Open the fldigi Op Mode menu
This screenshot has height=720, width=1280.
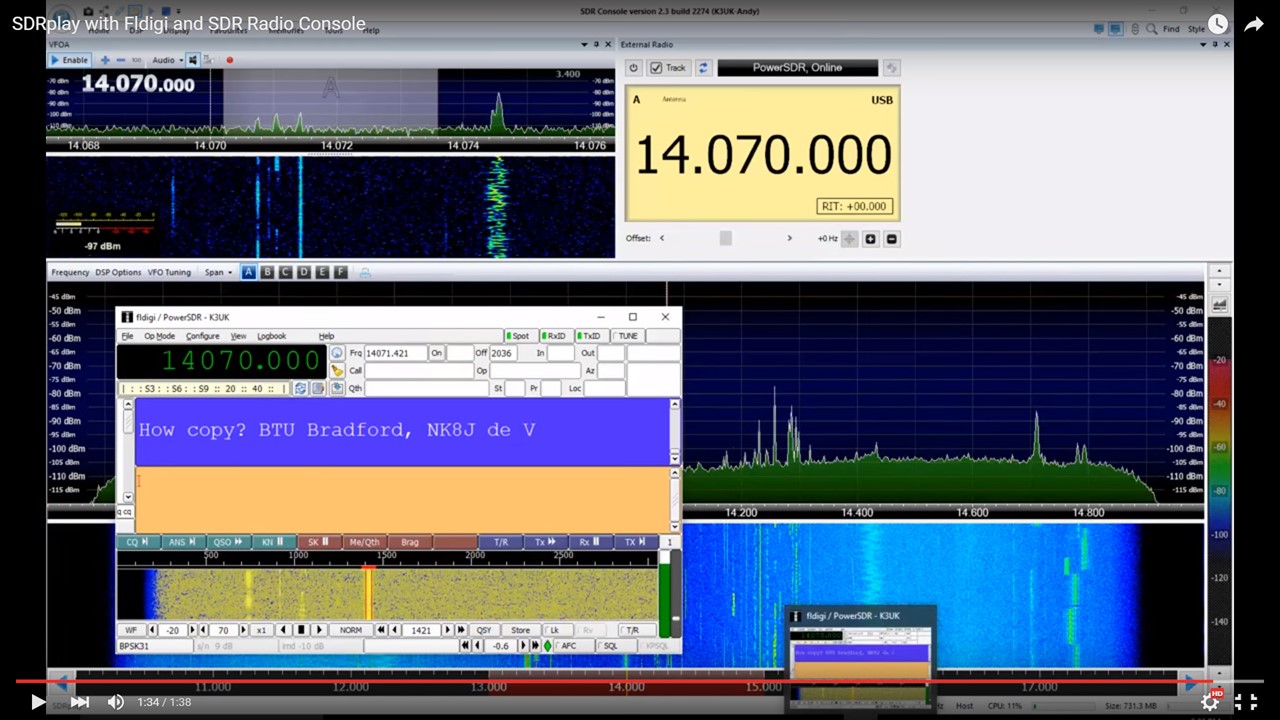pyautogui.click(x=159, y=336)
